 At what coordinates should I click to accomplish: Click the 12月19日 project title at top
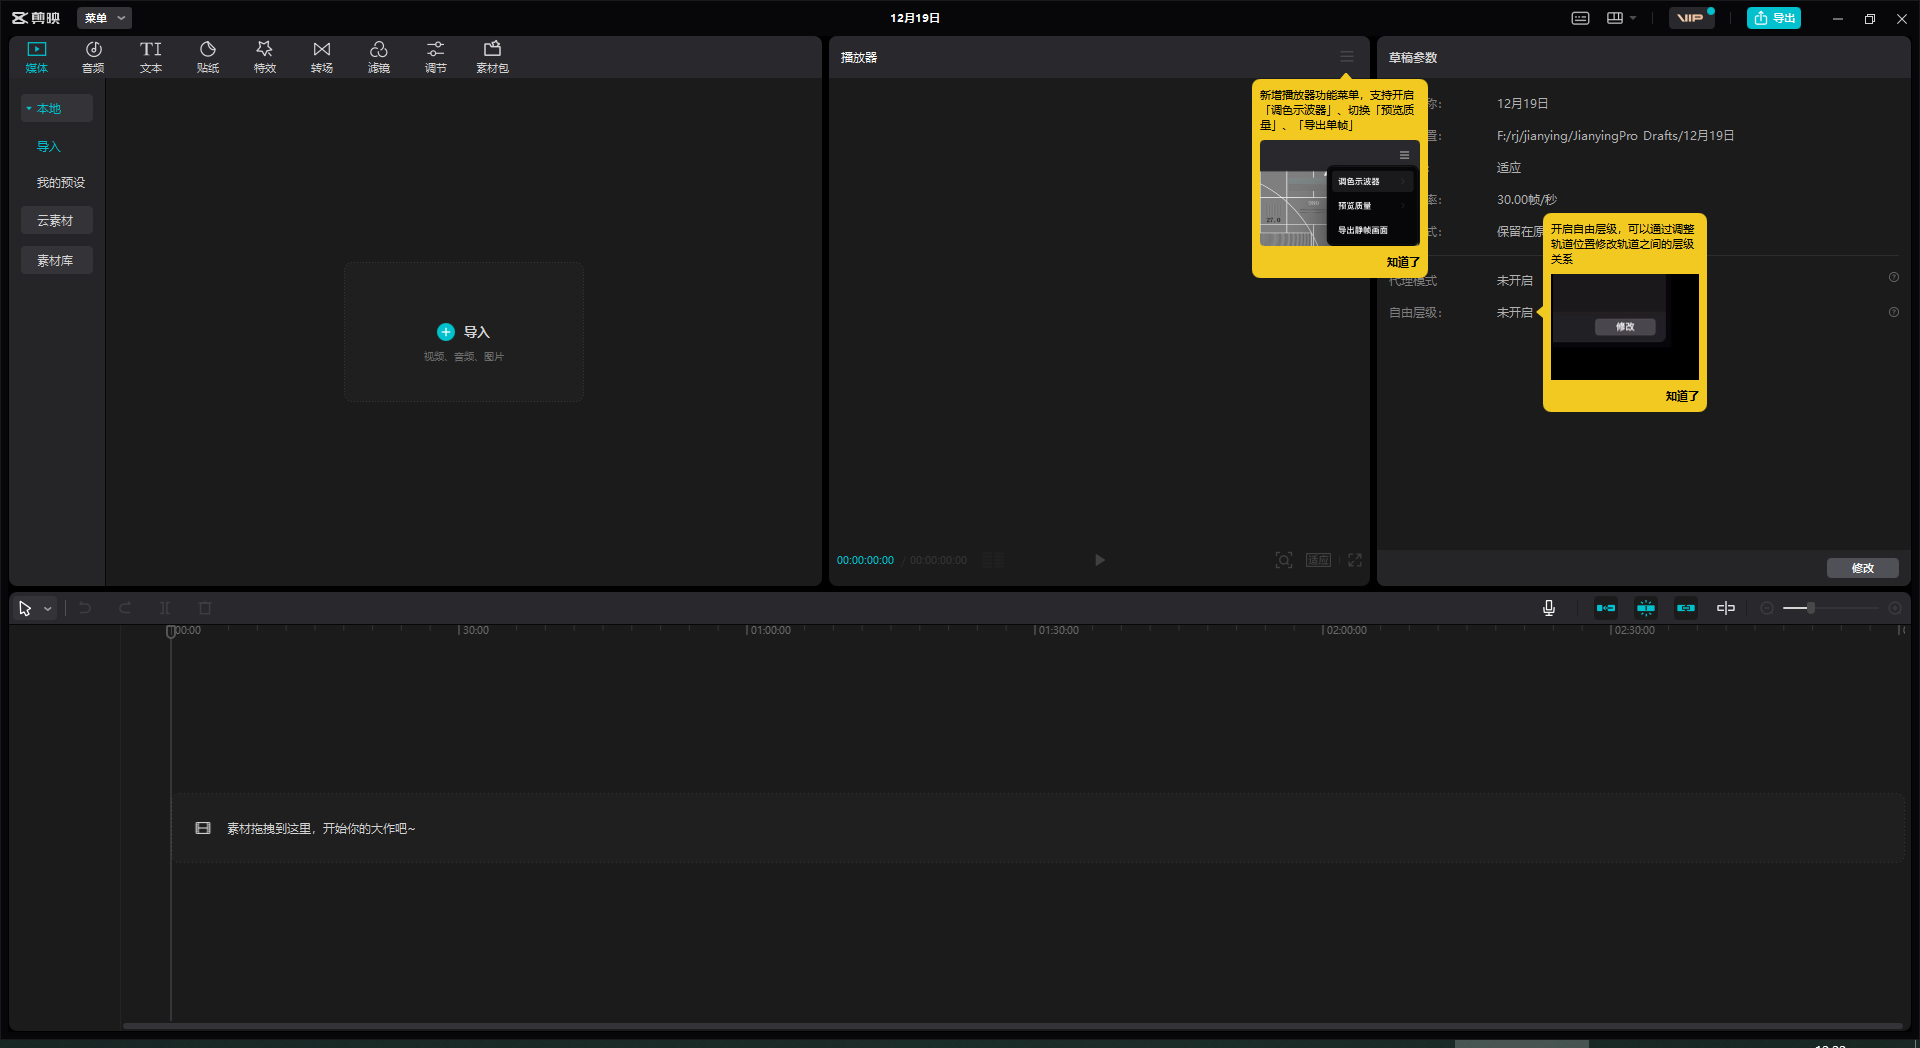point(915,18)
